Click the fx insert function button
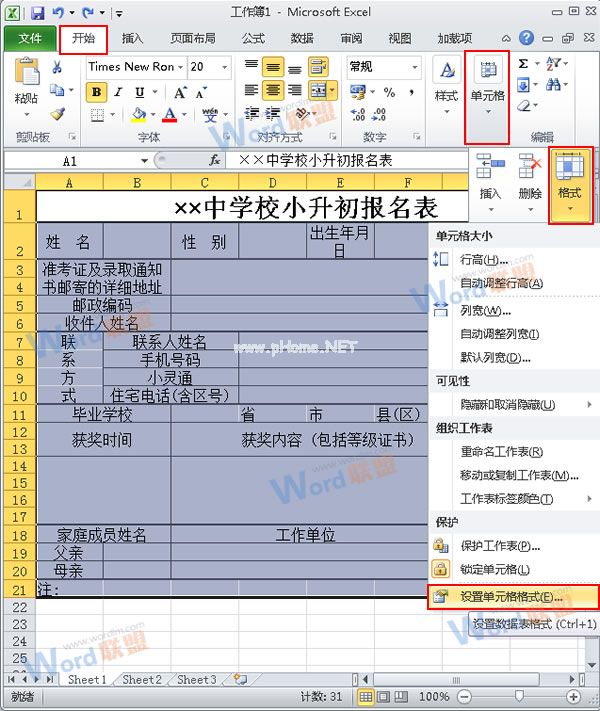Image resolution: width=600 pixels, height=711 pixels. click(x=215, y=160)
